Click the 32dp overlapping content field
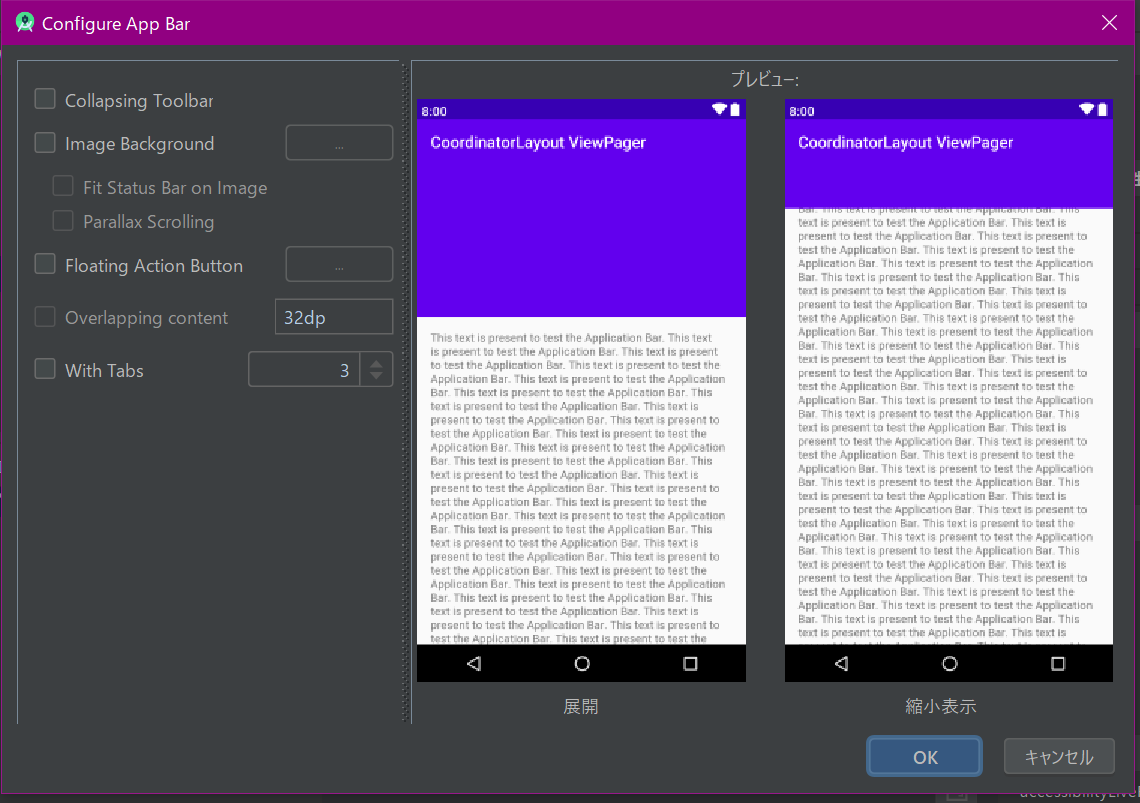 (334, 317)
